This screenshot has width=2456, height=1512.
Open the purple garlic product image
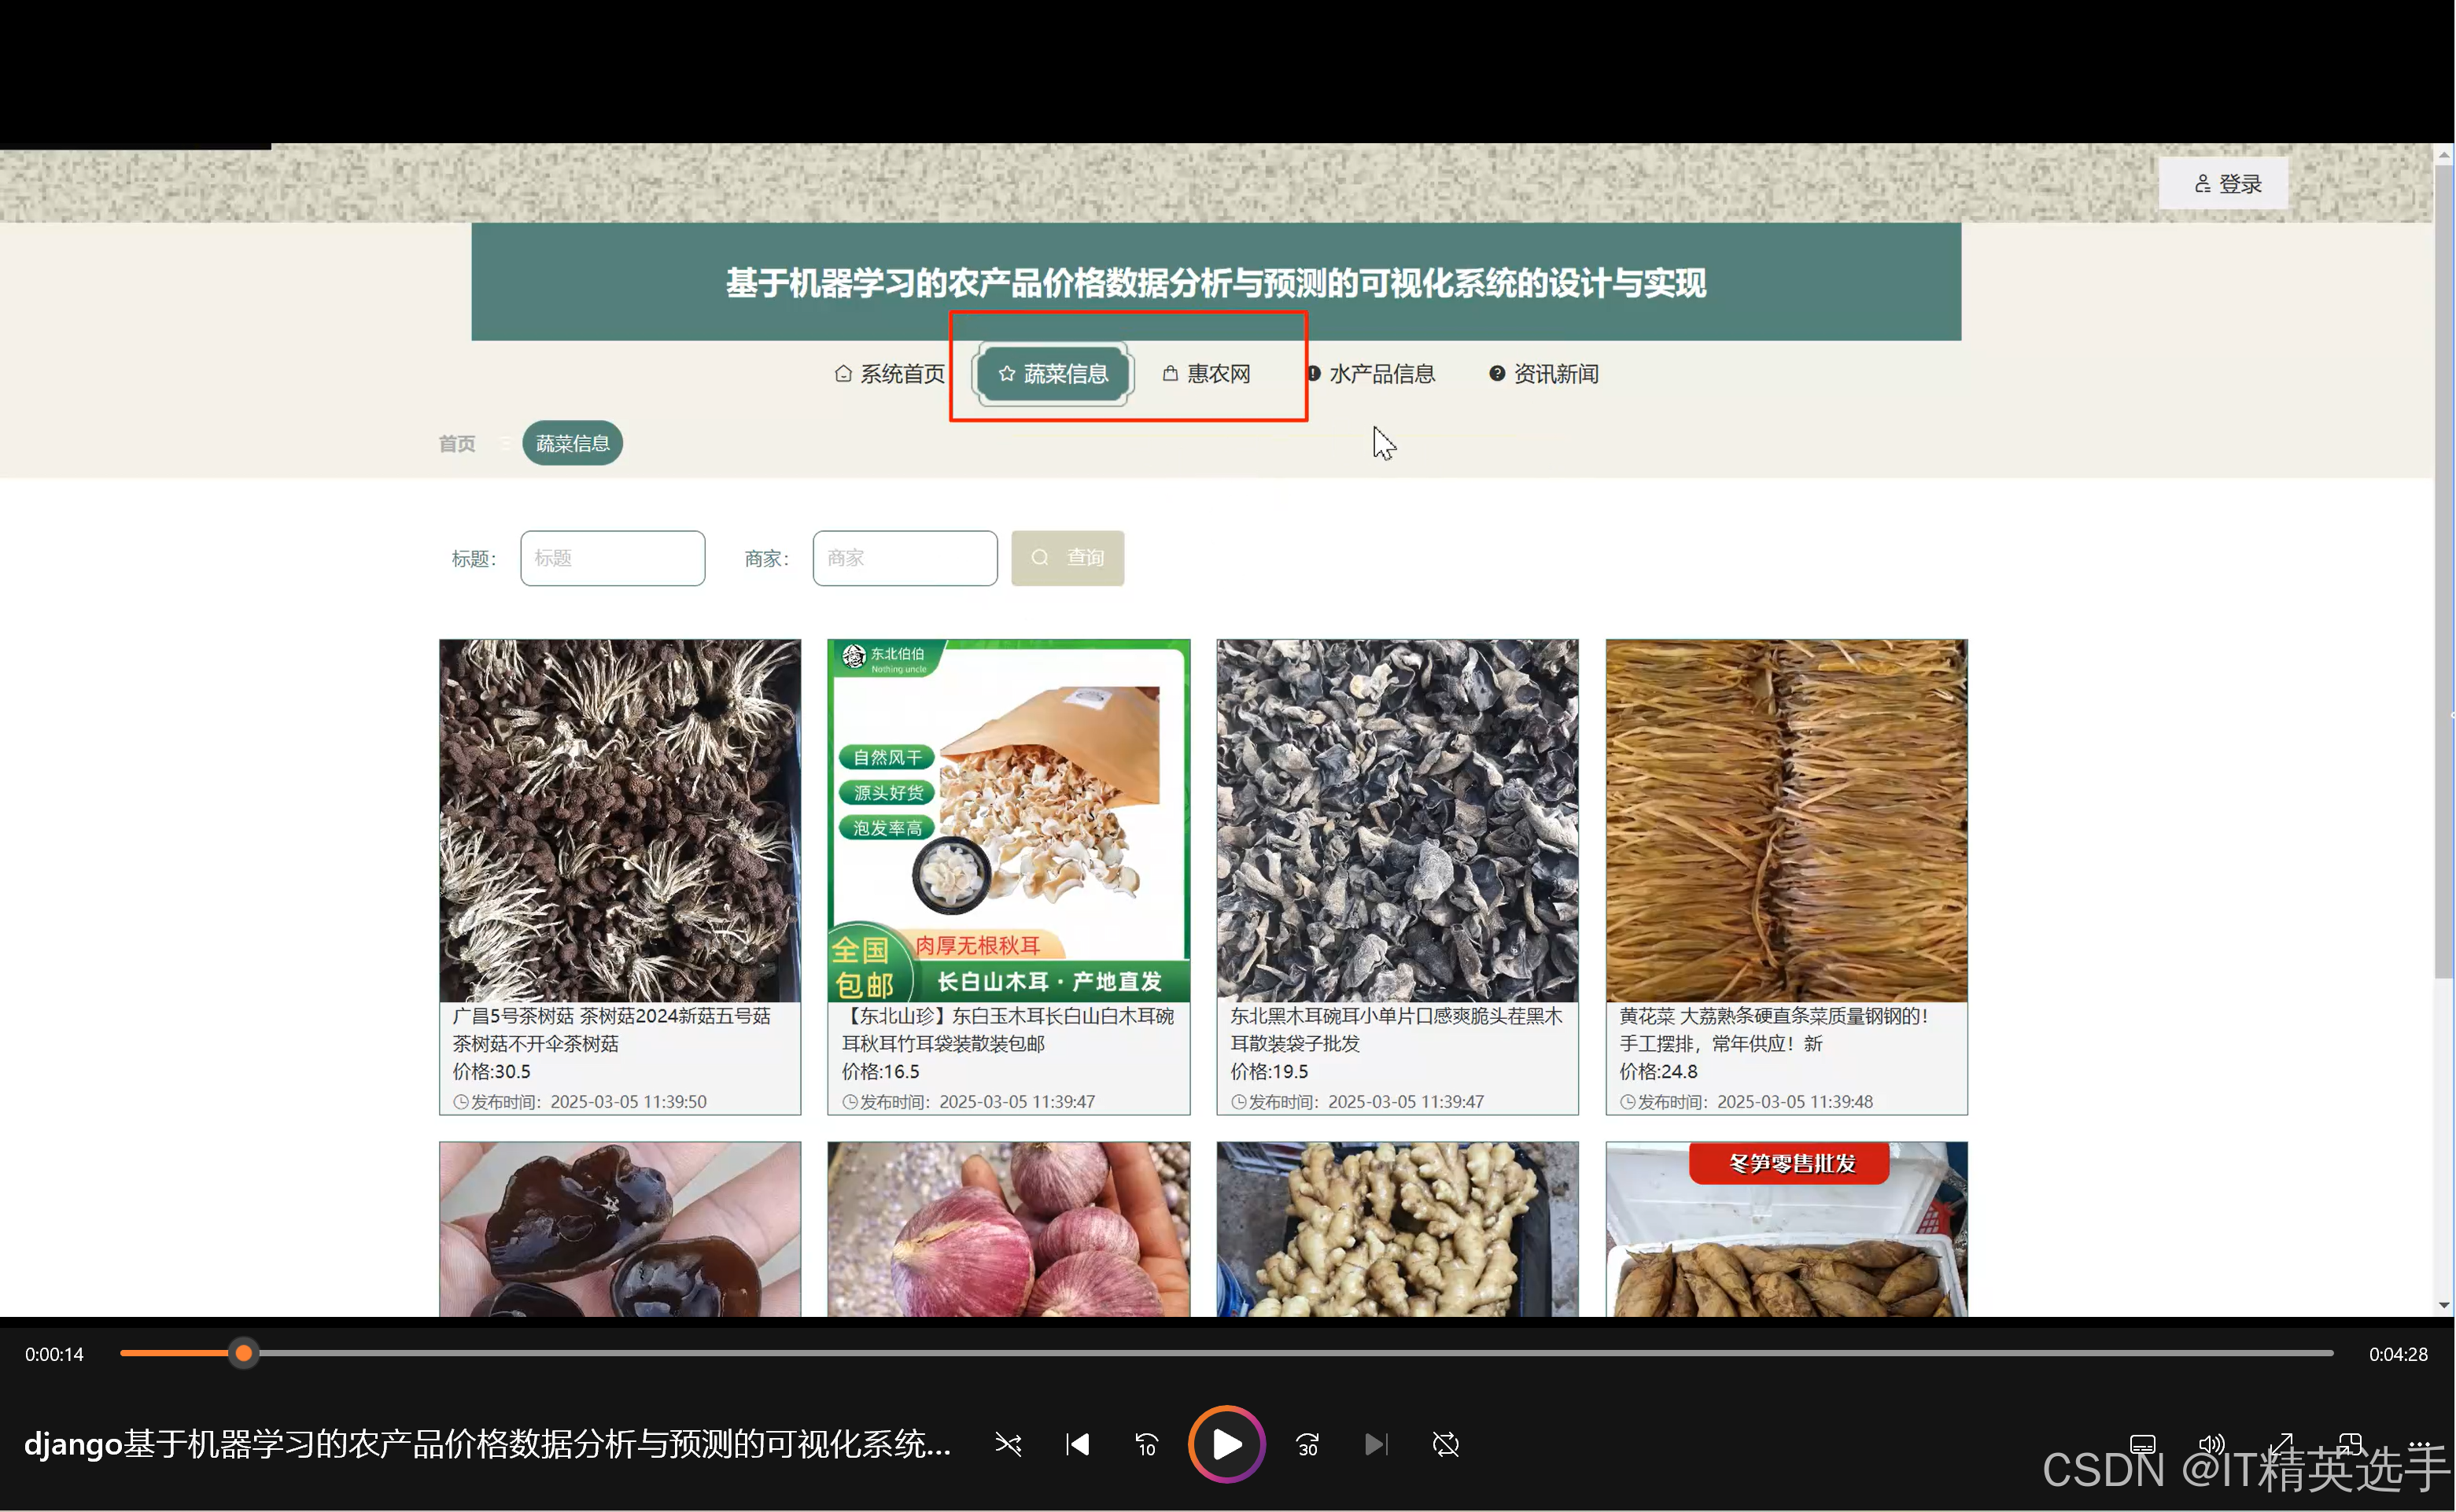click(1009, 1229)
